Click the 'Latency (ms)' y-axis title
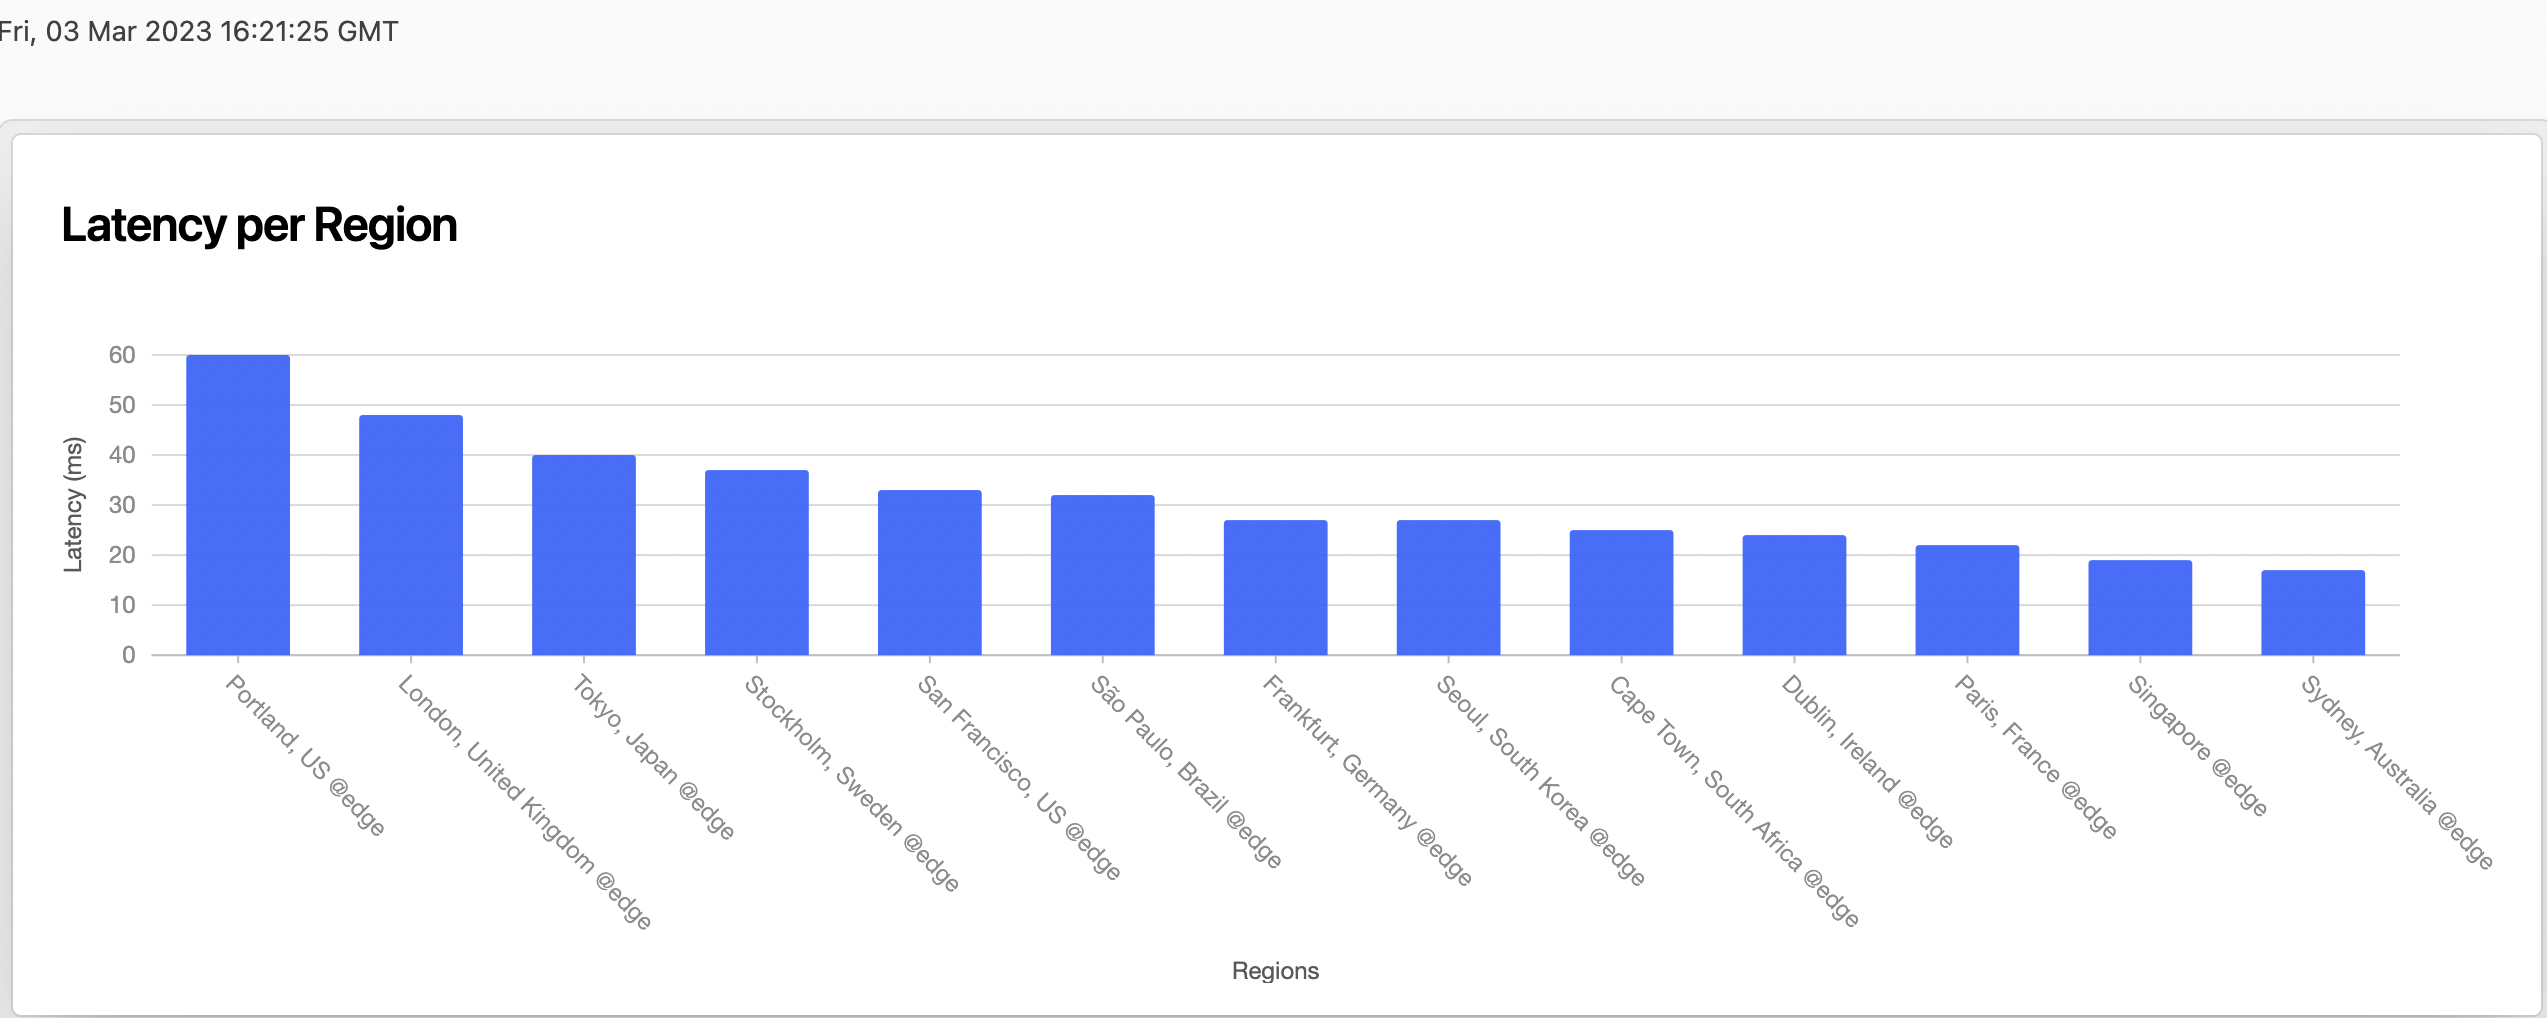The width and height of the screenshot is (2547, 1018). point(73,505)
